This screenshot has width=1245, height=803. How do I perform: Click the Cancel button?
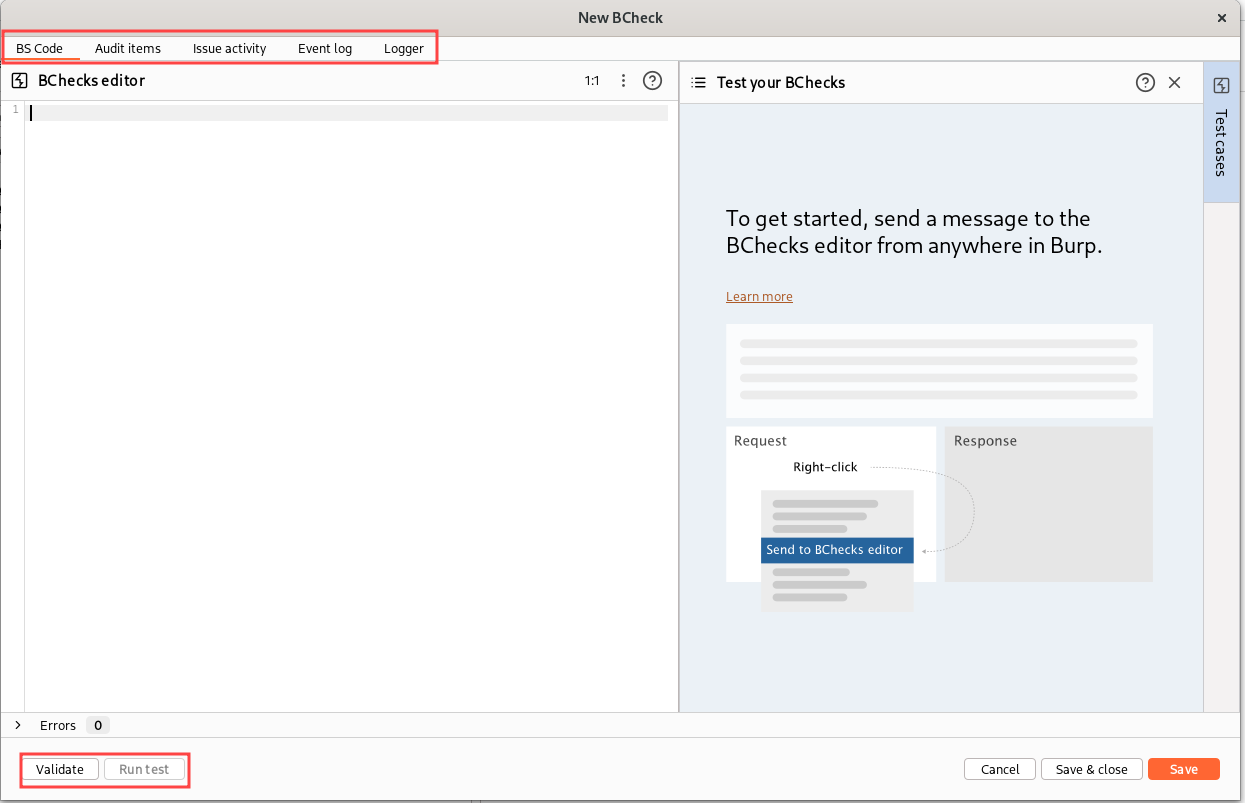999,769
